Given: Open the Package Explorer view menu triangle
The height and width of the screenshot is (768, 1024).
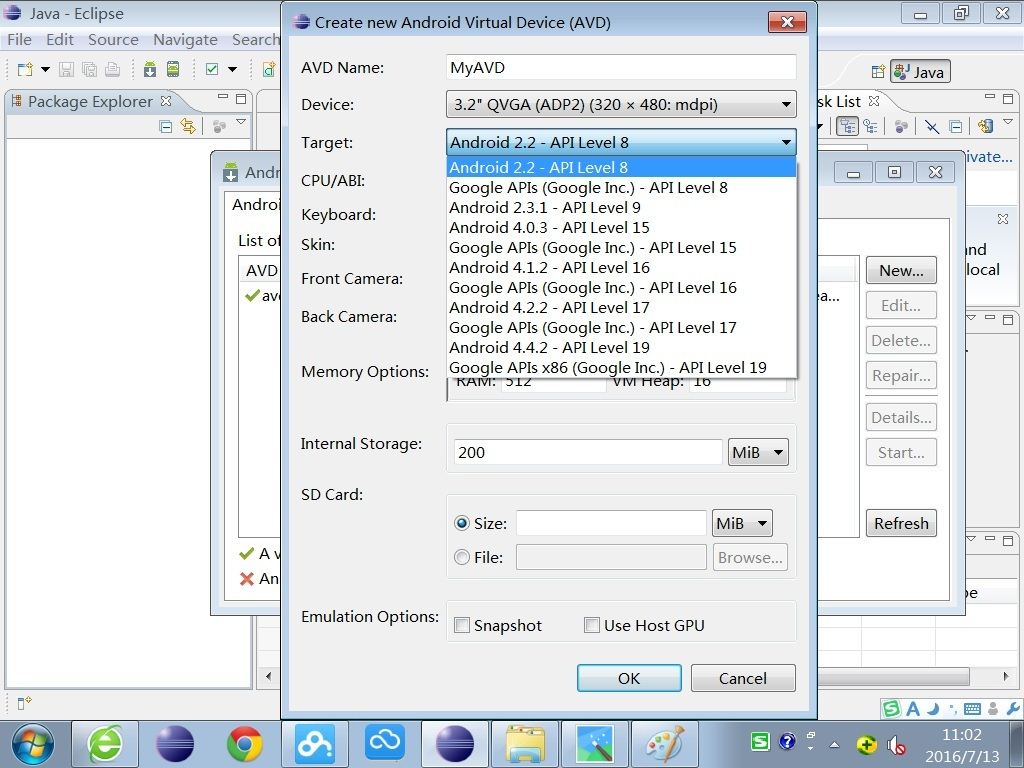Looking at the screenshot, I should click(241, 121).
